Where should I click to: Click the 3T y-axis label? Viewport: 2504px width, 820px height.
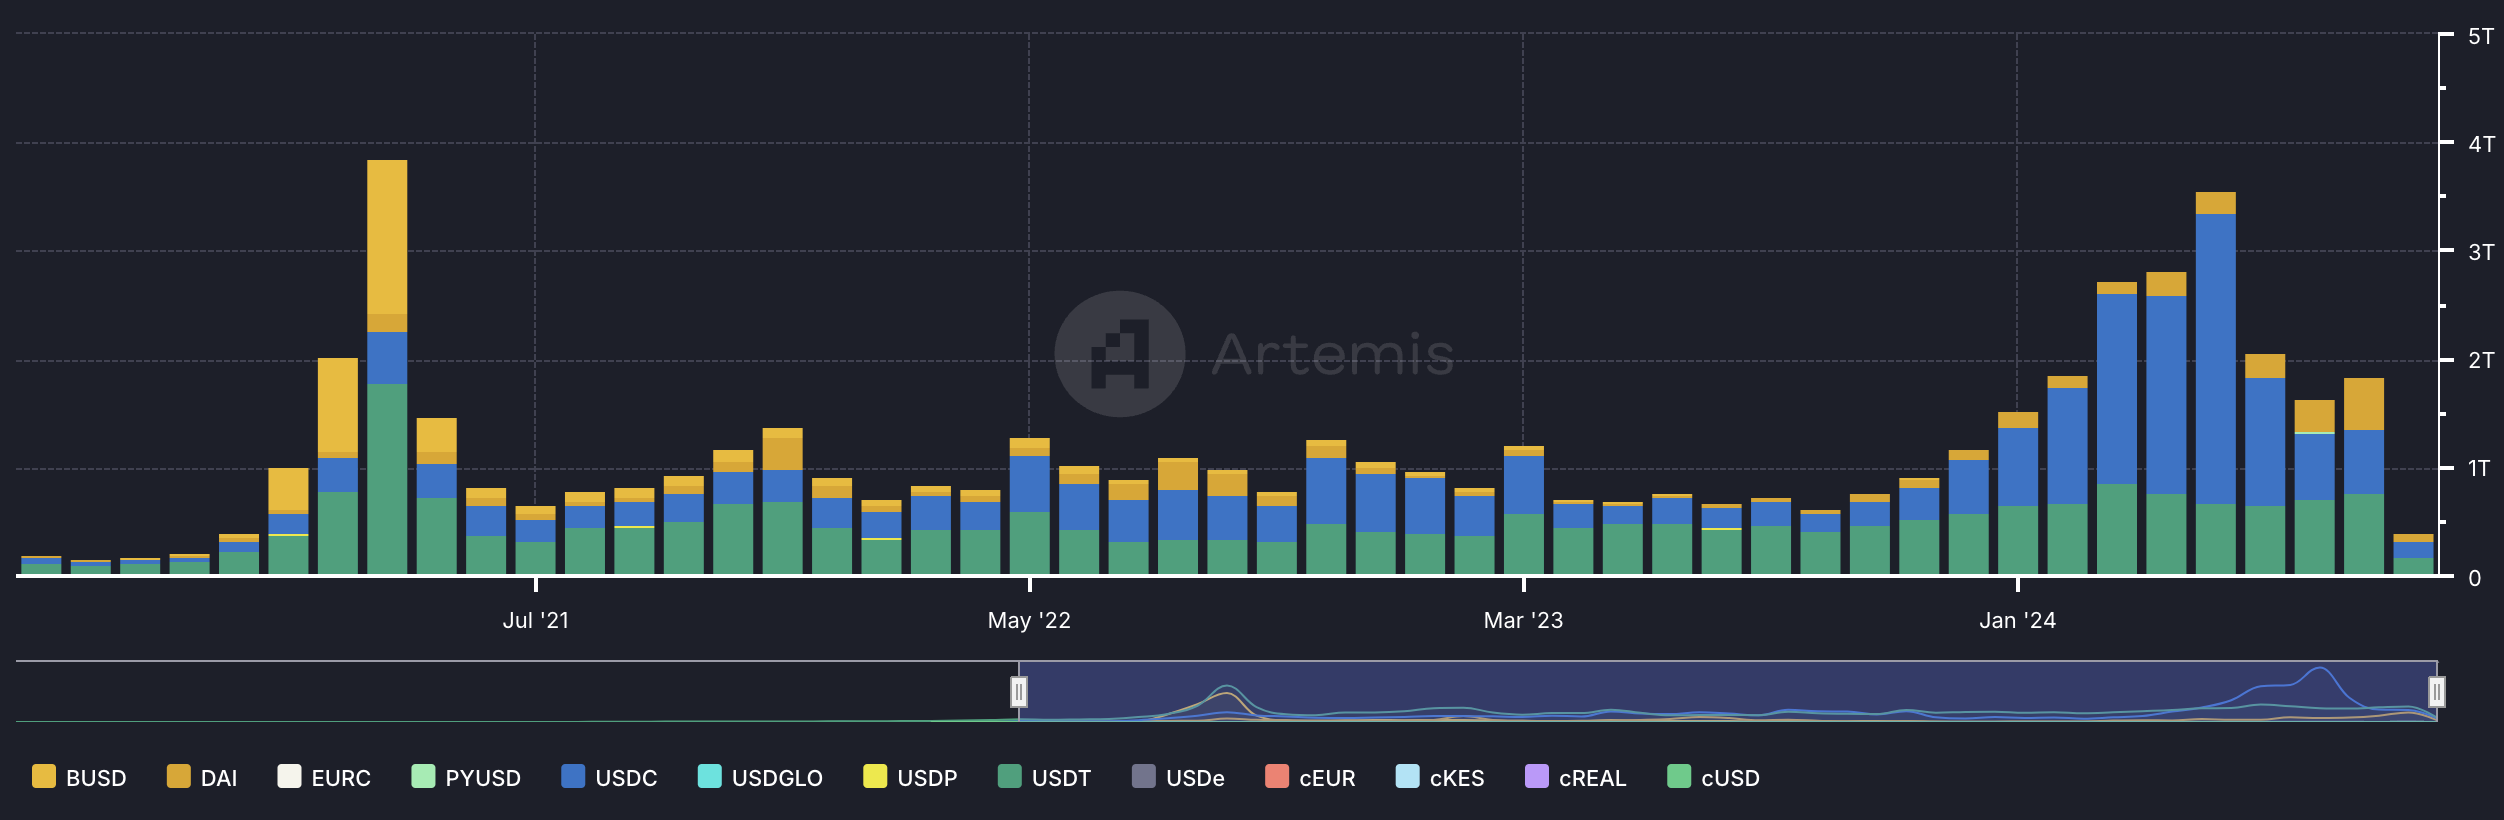coord(2480,252)
